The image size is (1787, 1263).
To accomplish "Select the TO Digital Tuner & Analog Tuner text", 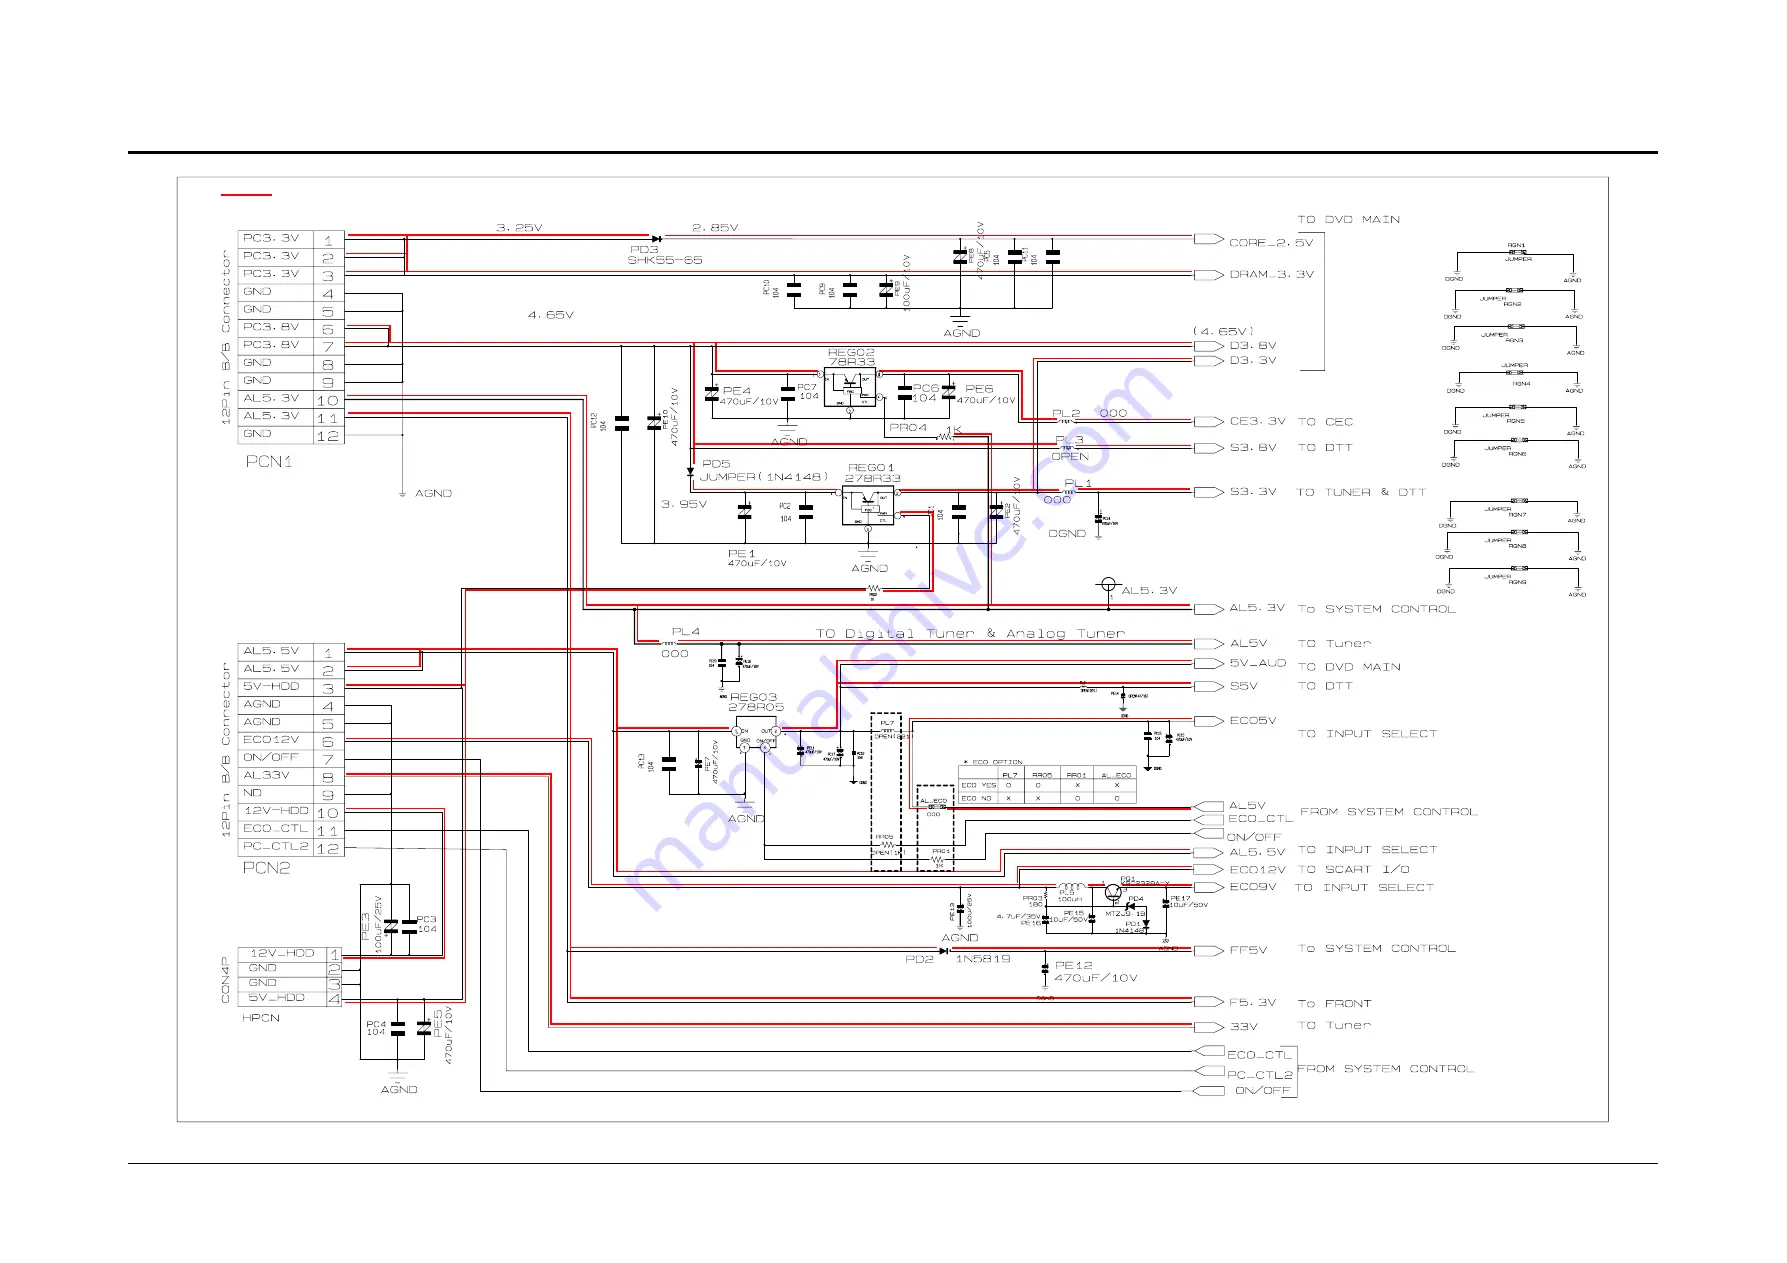I will coord(970,634).
